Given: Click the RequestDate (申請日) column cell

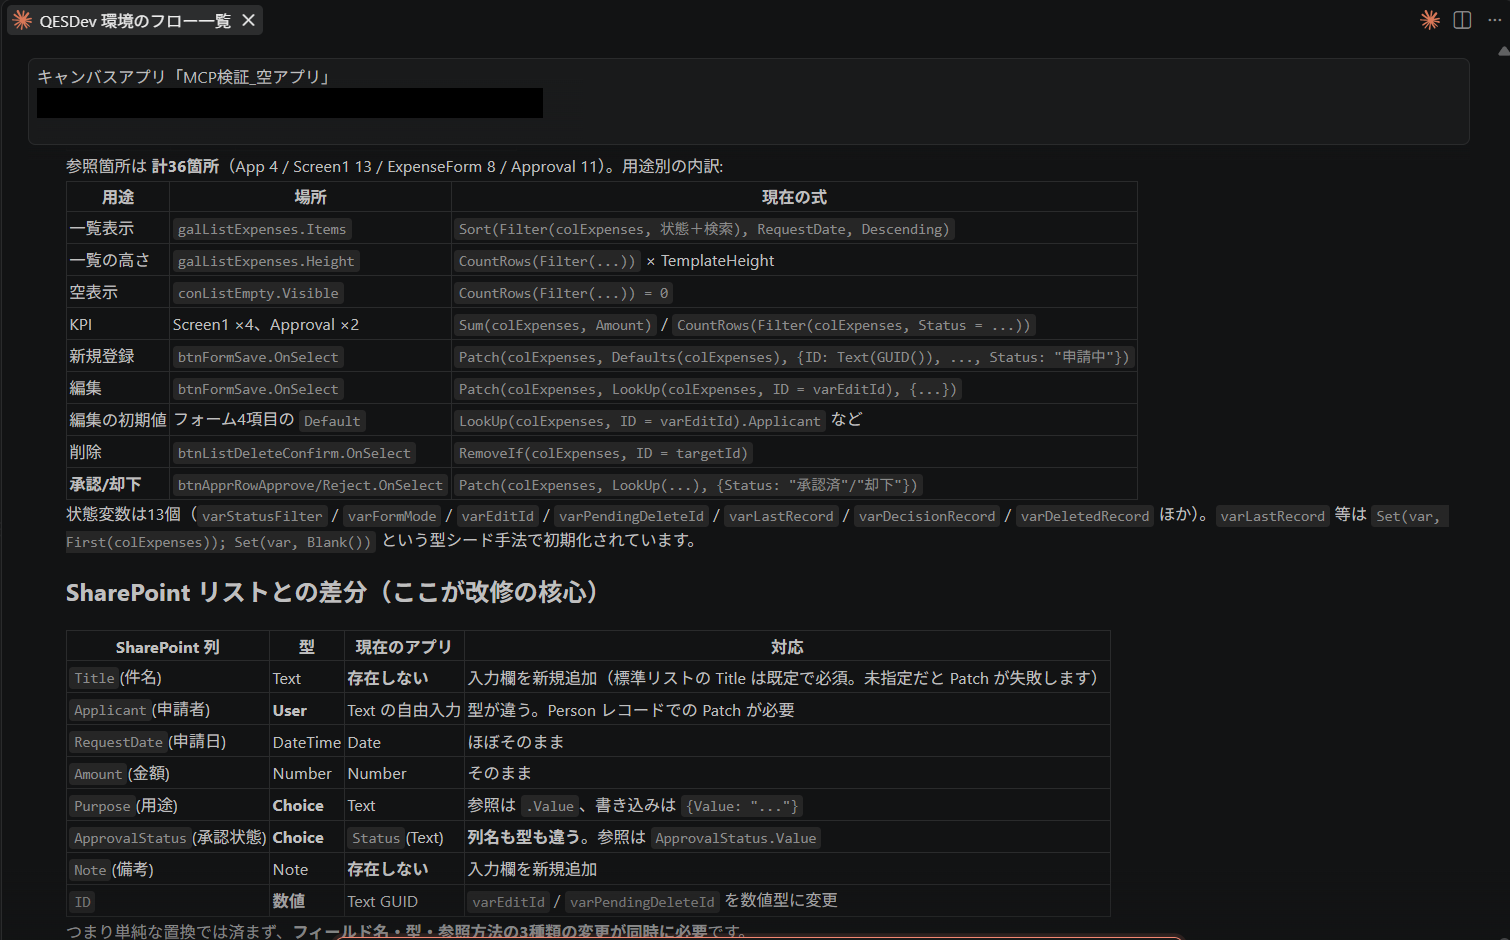Looking at the screenshot, I should (167, 742).
